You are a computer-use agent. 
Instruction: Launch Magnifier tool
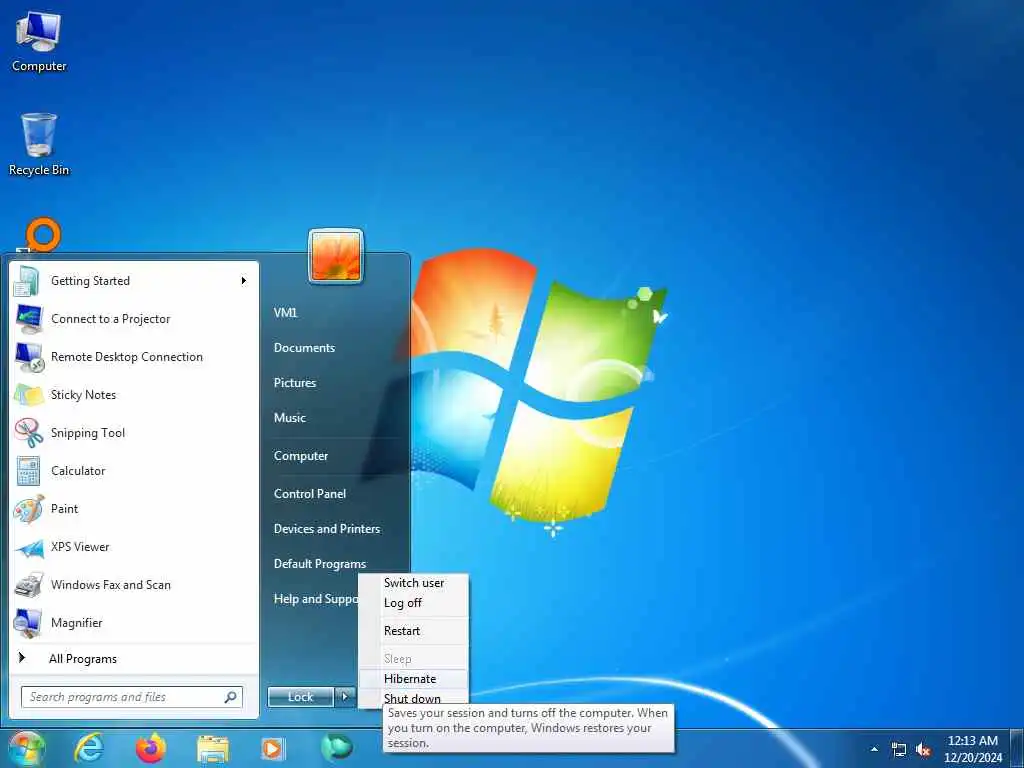[x=134, y=622]
